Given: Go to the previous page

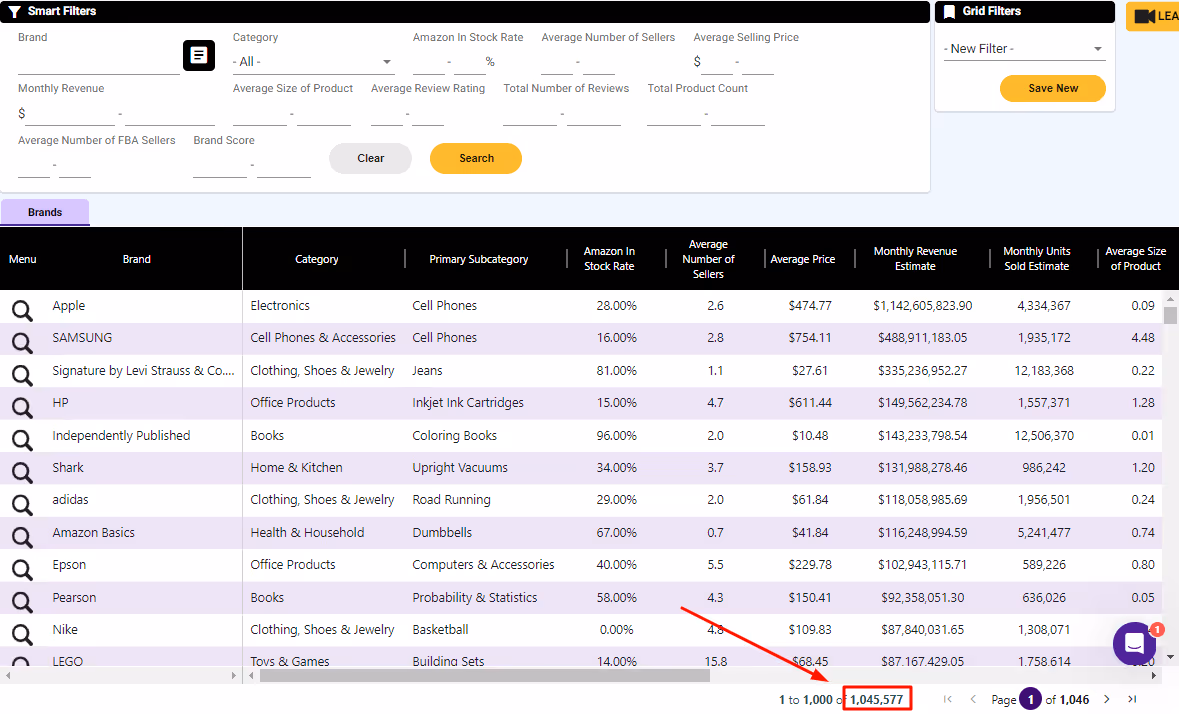Looking at the screenshot, I should [973, 699].
